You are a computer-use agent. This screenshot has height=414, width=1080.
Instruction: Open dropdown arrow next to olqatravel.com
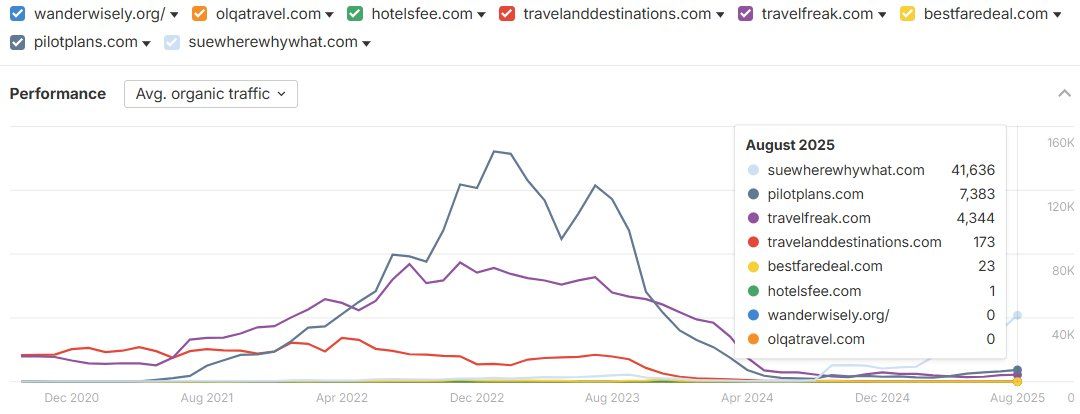329,14
